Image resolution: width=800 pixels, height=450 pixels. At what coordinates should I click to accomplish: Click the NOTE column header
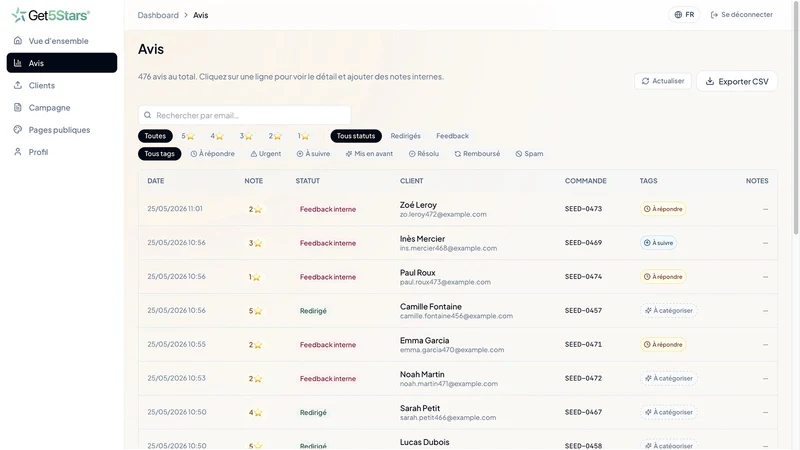tap(254, 181)
